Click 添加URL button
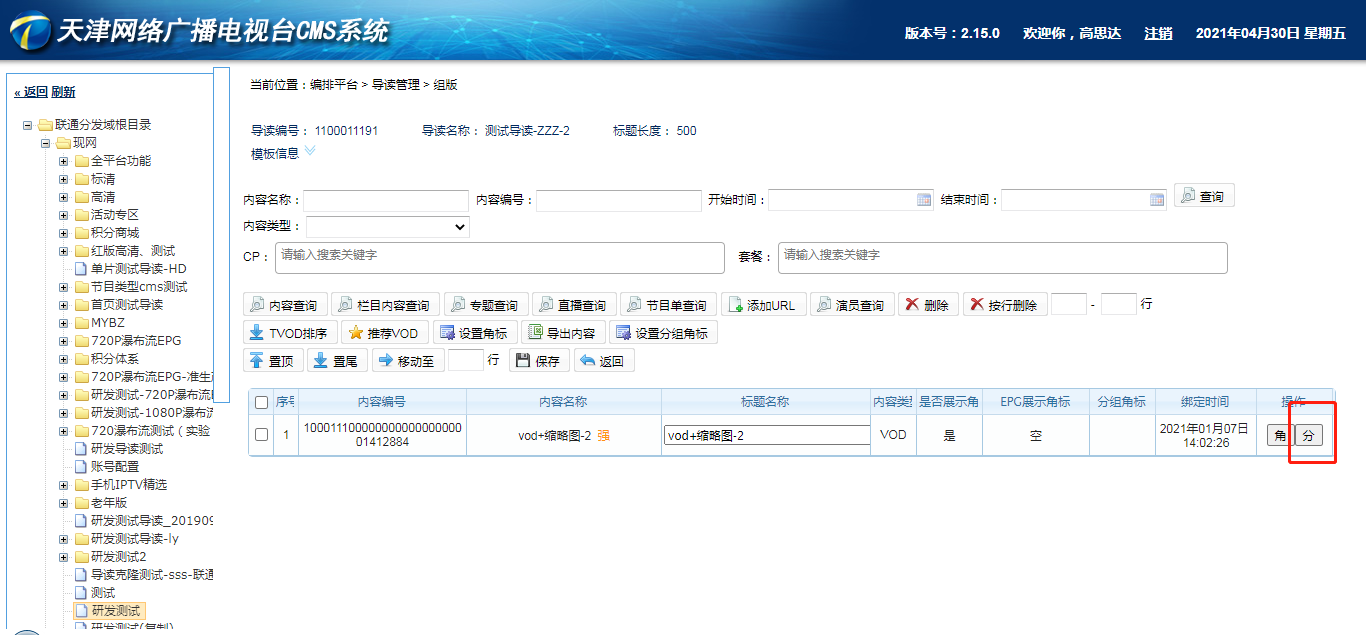The image size is (1366, 635). point(762,305)
